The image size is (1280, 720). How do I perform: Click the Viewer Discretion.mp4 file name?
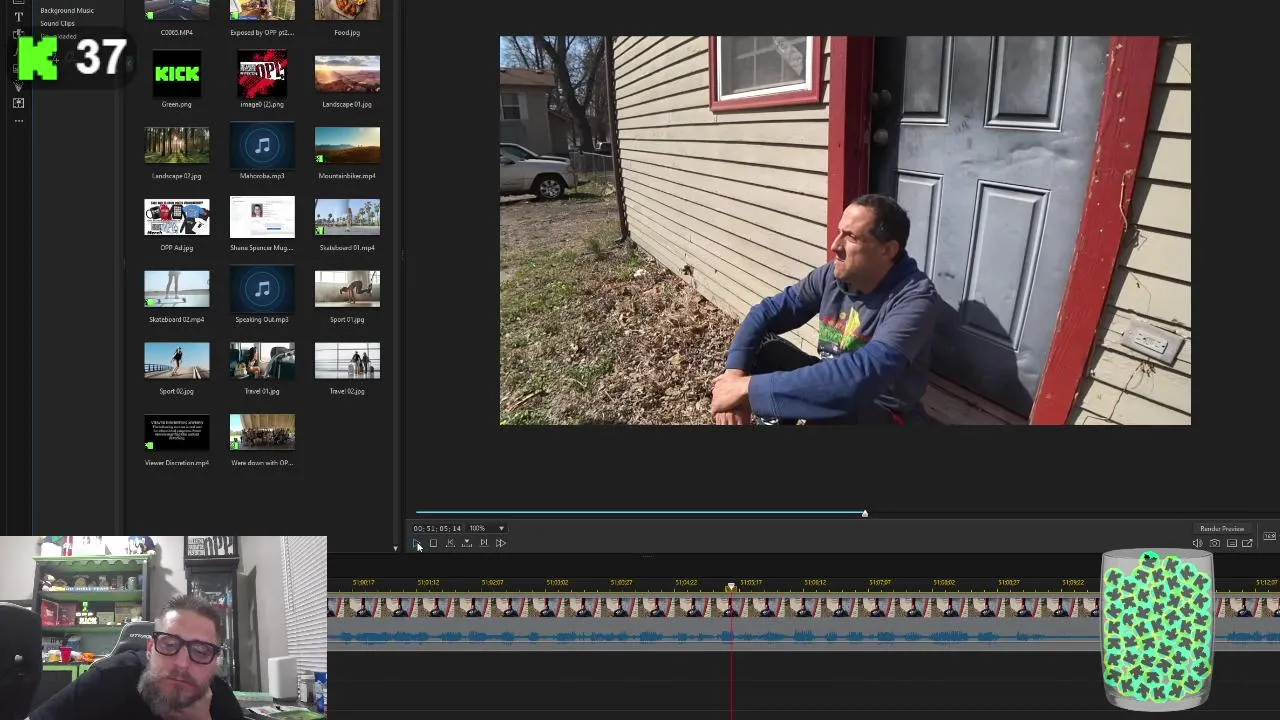pos(177,463)
